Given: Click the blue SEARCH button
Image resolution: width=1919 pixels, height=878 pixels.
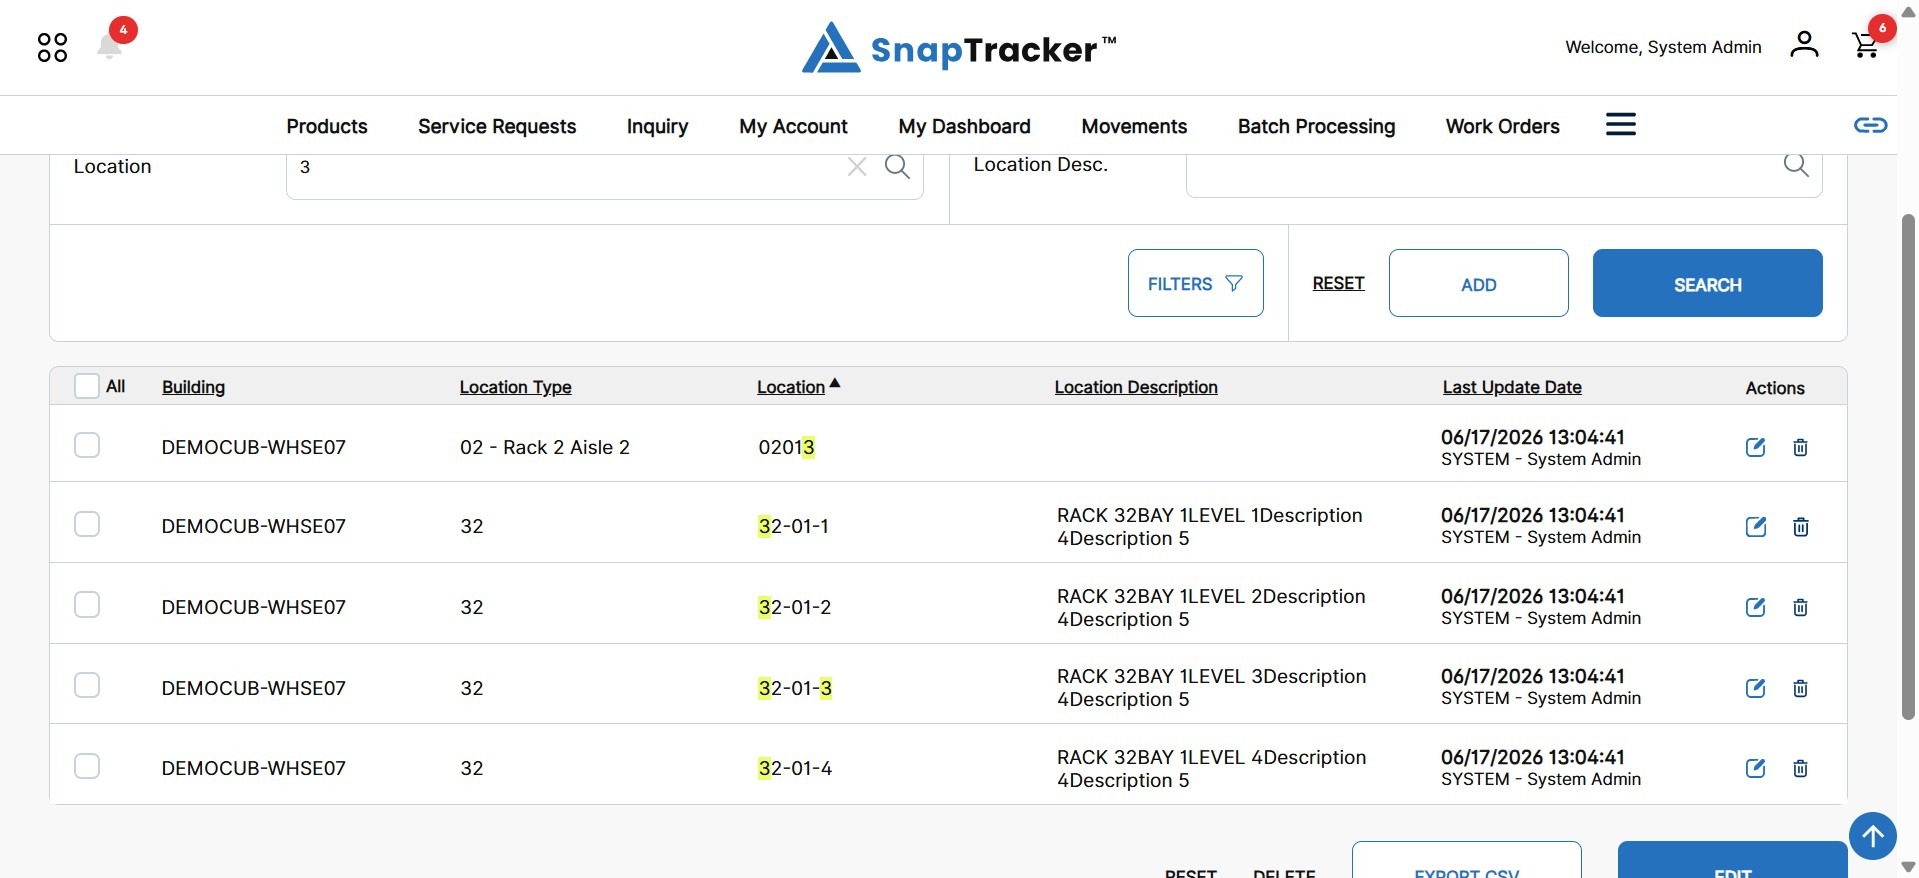Looking at the screenshot, I should pos(1707,283).
